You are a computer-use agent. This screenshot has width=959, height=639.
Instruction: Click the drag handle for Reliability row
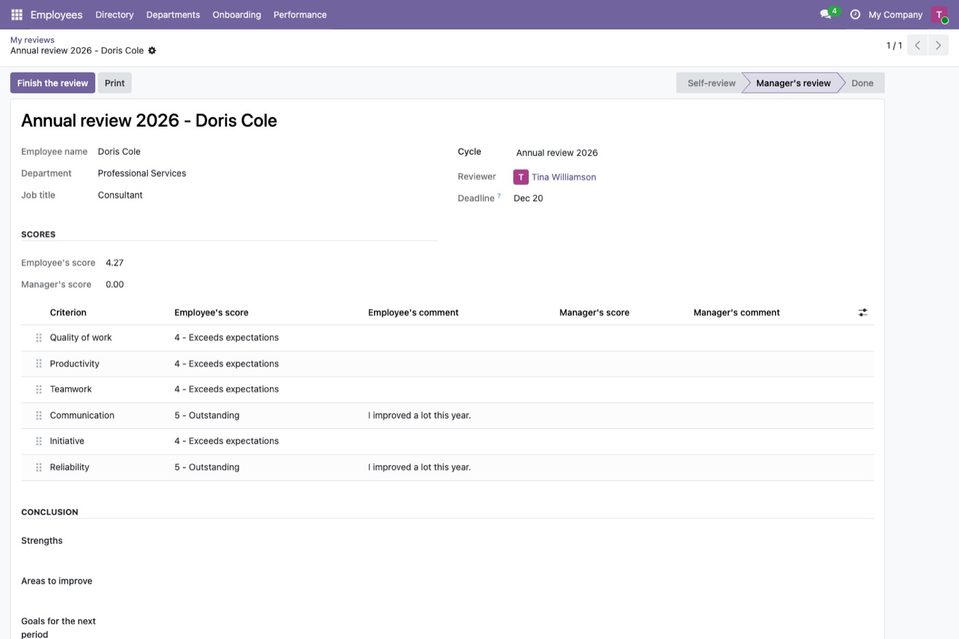tap(39, 467)
